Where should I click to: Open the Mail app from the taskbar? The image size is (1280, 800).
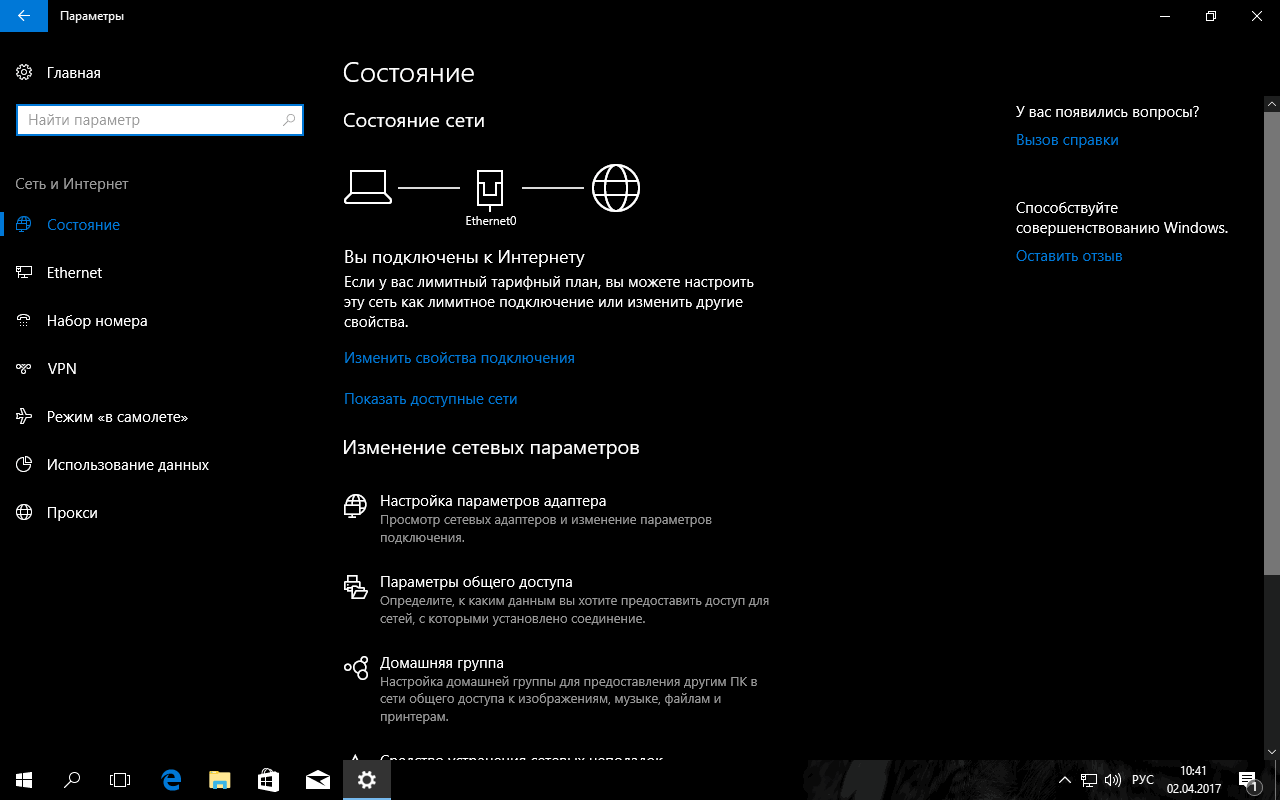318,780
